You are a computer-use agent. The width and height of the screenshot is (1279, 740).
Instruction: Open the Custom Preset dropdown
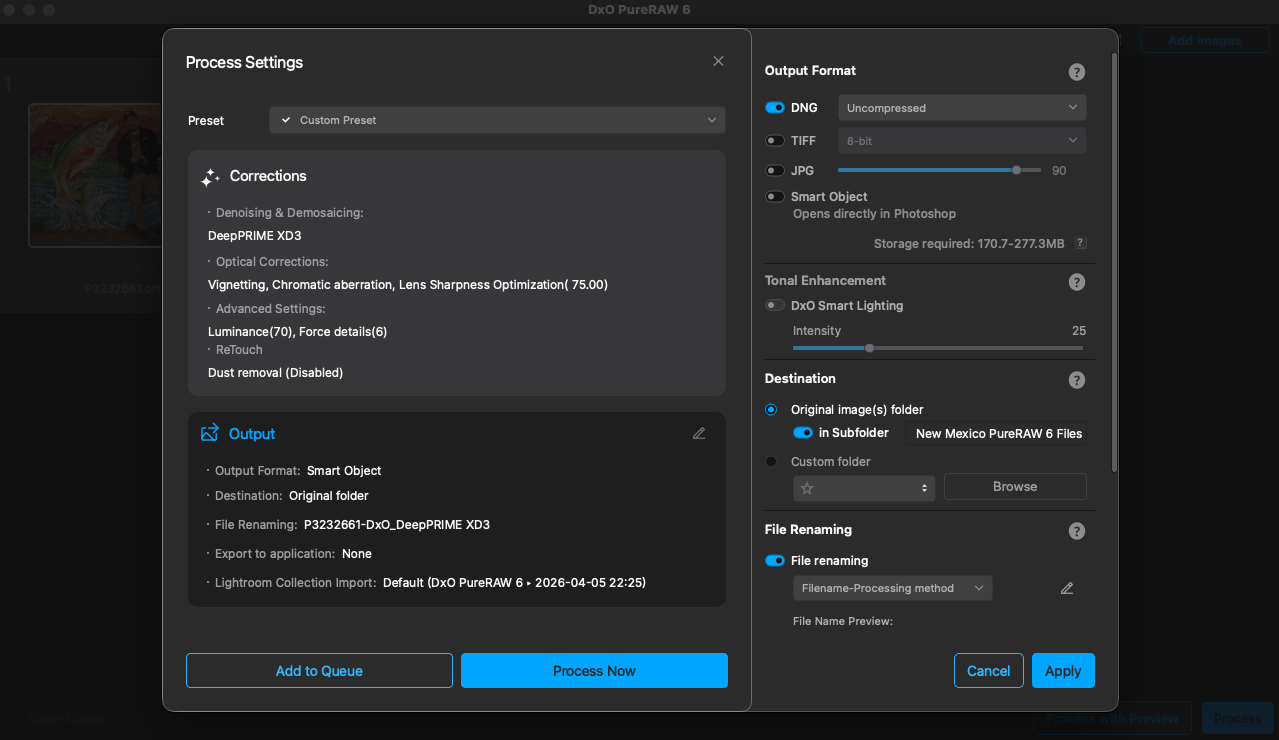pos(496,120)
